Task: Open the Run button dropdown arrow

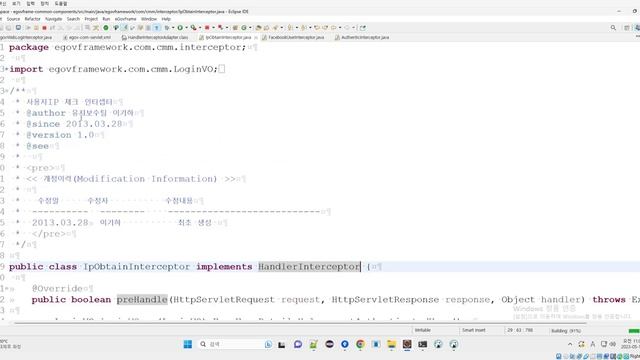Action: click(187, 28)
